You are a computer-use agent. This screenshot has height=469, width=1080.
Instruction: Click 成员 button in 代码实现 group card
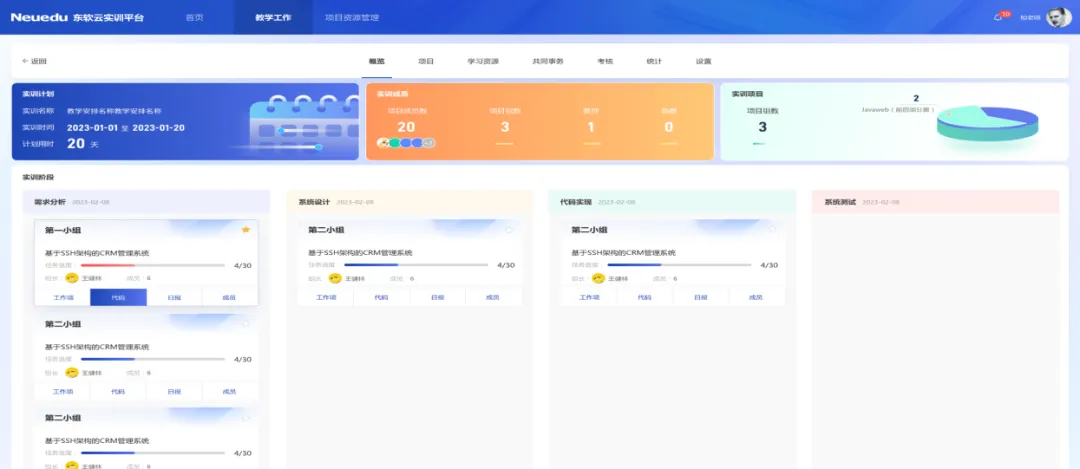(x=756, y=297)
